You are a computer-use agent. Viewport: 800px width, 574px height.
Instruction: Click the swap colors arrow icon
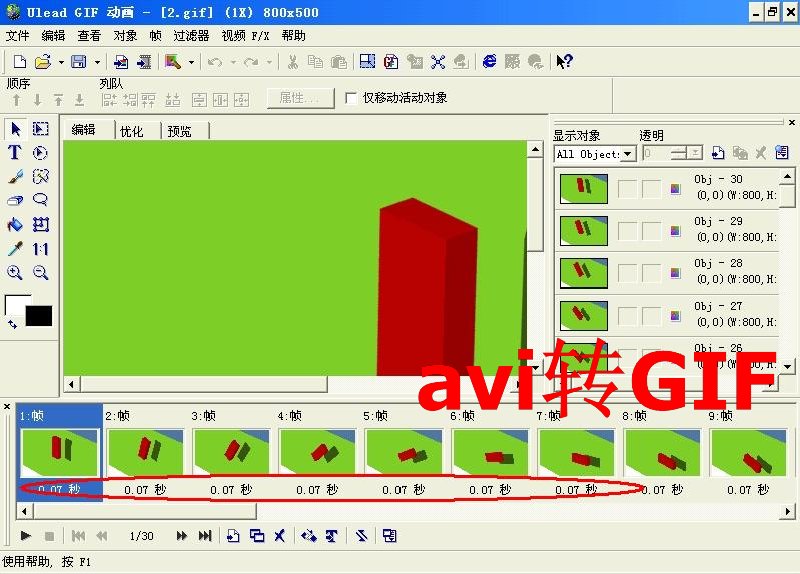point(12,323)
